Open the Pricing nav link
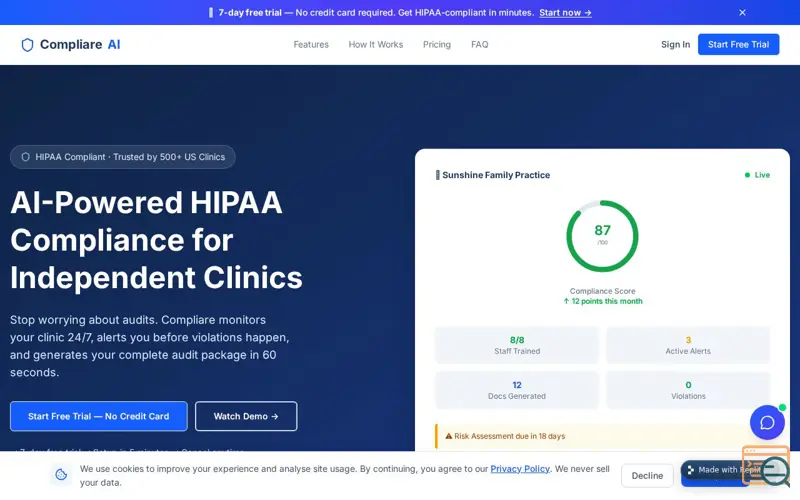Viewport: 800px width, 500px height. click(x=437, y=45)
